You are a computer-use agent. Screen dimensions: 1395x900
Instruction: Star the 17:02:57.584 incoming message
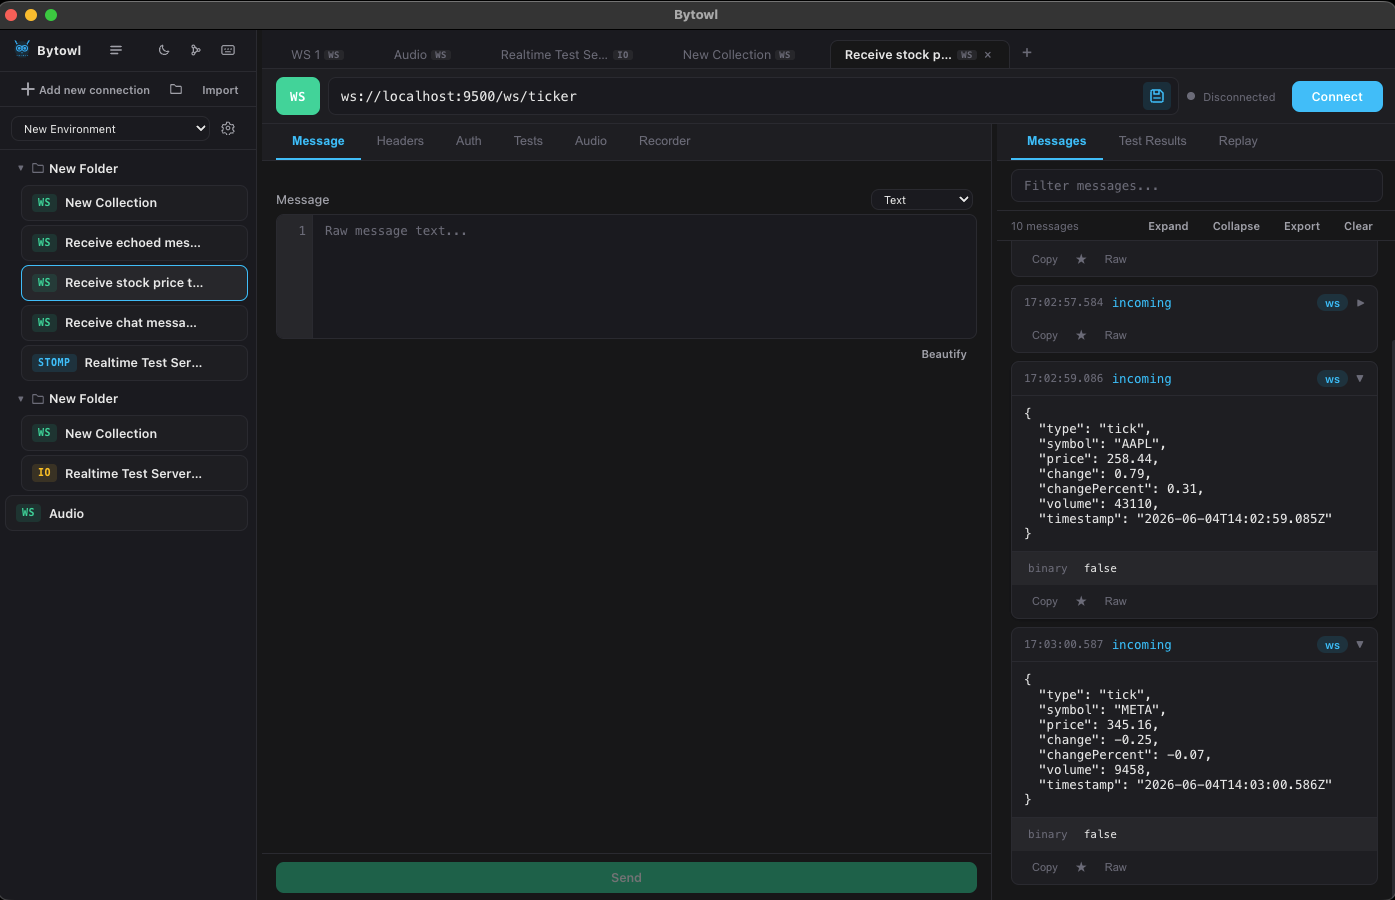pos(1081,335)
